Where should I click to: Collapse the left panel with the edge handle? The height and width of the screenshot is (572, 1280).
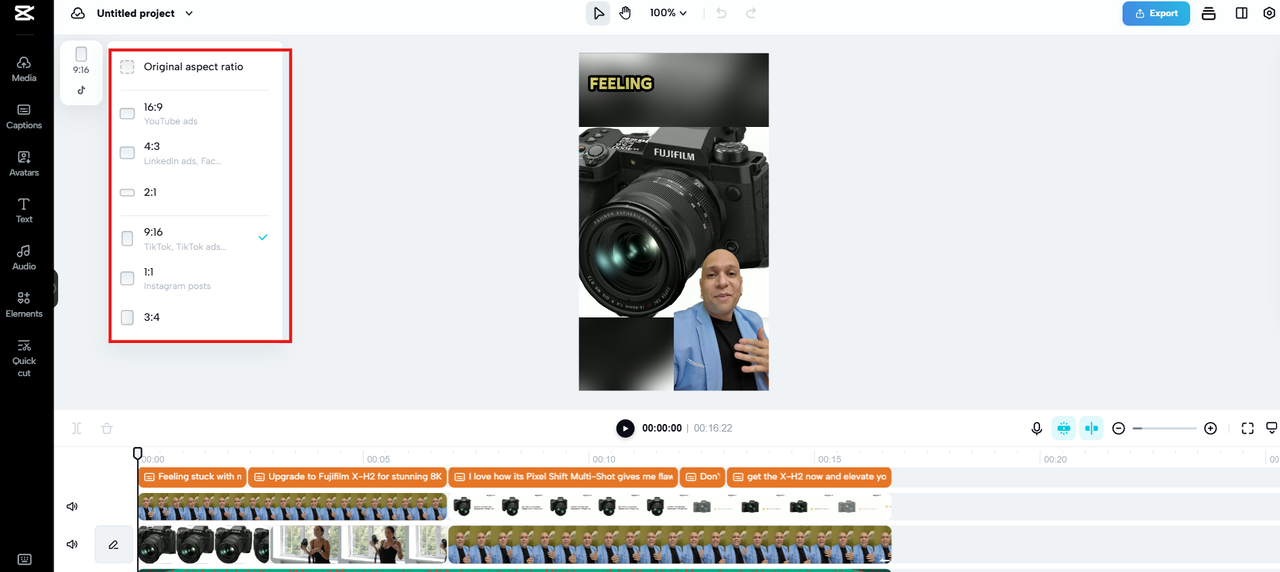tap(56, 288)
